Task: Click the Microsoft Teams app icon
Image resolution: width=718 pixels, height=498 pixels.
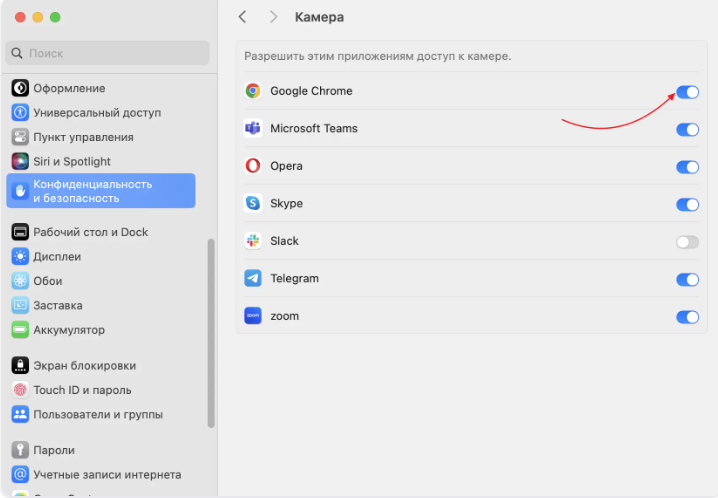Action: (x=253, y=128)
